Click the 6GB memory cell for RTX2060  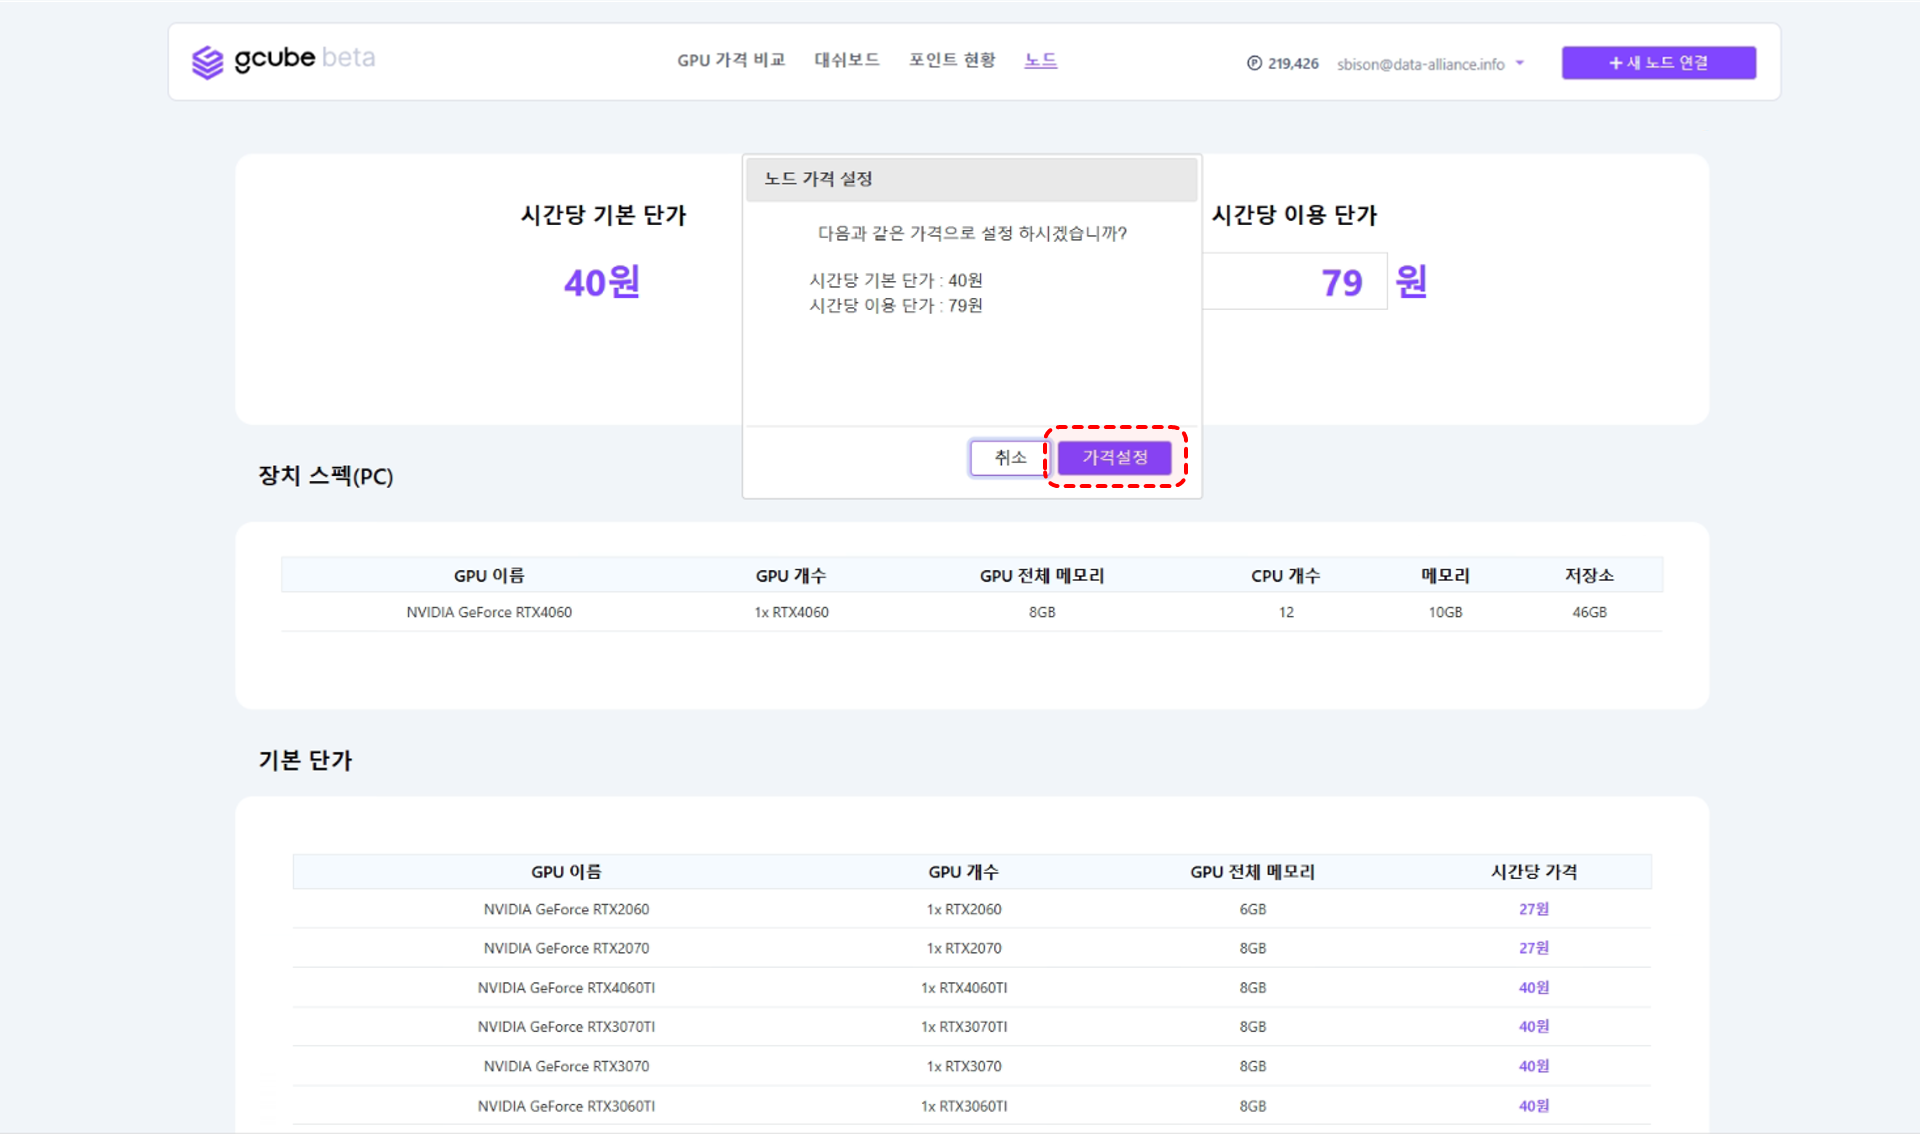pyautogui.click(x=1253, y=909)
